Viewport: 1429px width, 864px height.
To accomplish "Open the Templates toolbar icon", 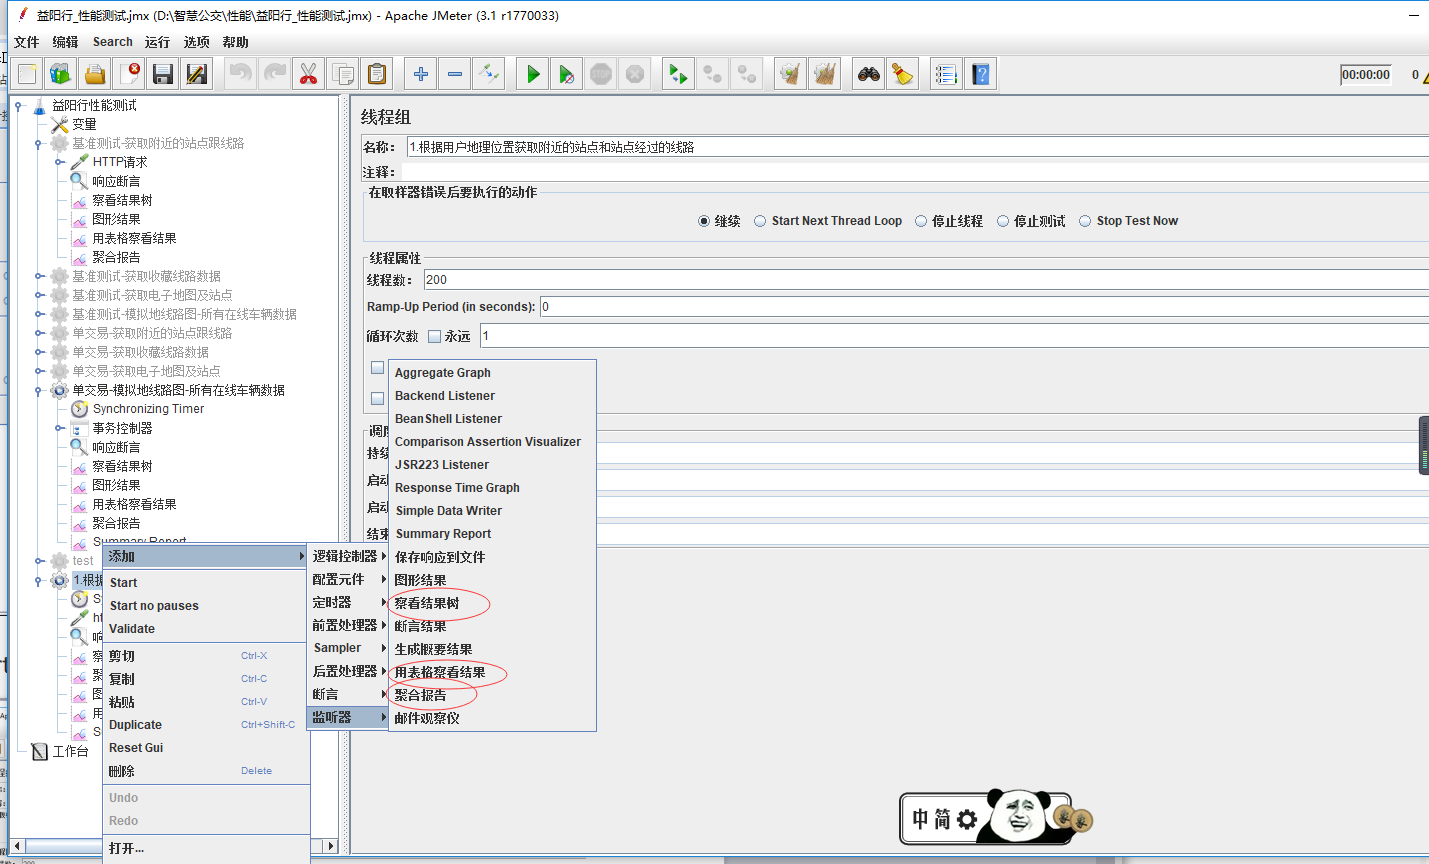I will coord(61,74).
